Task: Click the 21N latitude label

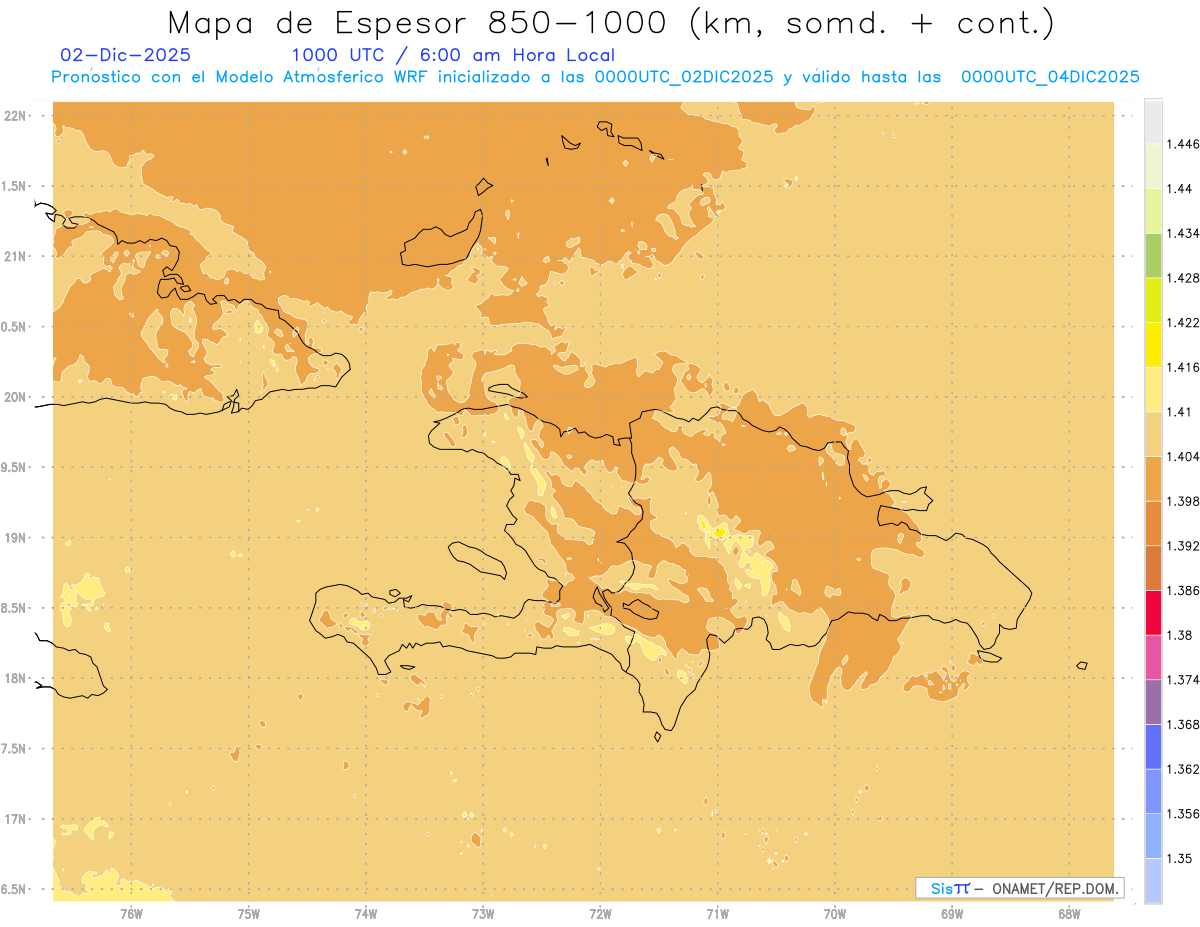Action: coord(15,256)
